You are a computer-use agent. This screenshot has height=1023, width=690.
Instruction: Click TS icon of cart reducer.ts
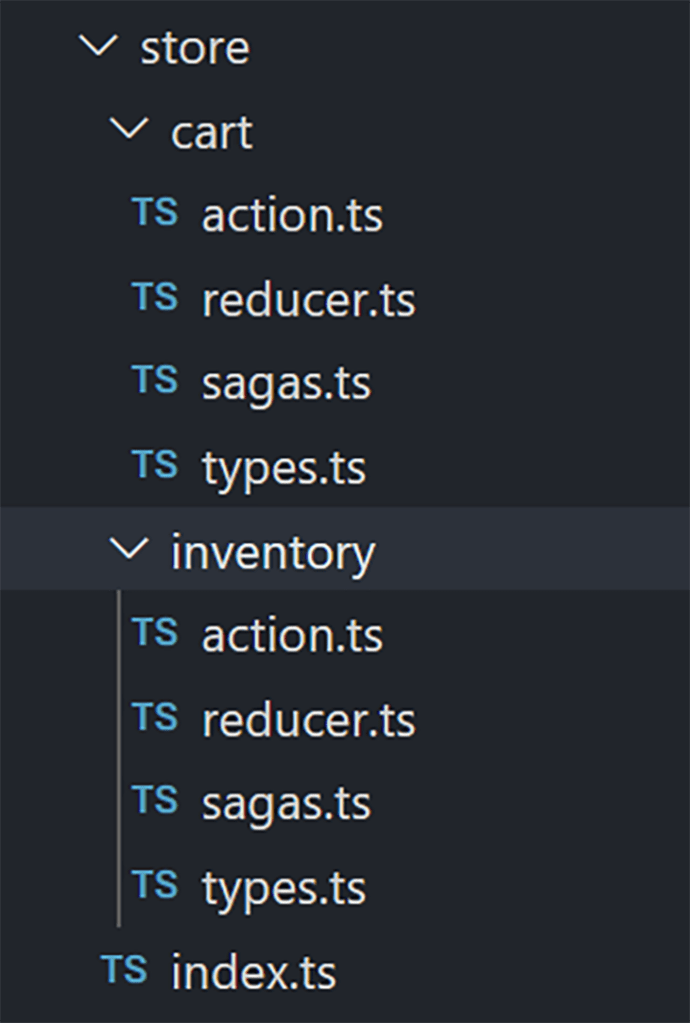[x=155, y=296]
